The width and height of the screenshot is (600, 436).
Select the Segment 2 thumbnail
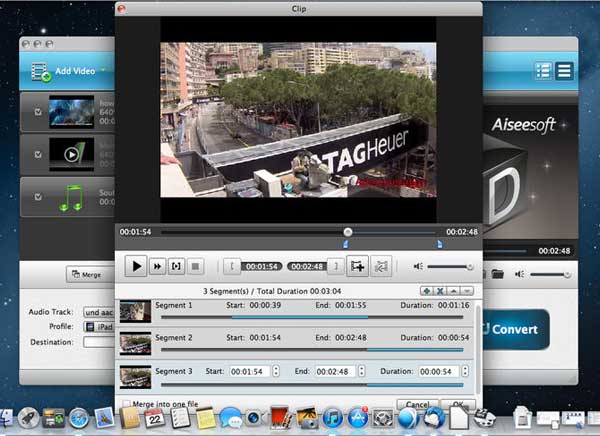[135, 344]
